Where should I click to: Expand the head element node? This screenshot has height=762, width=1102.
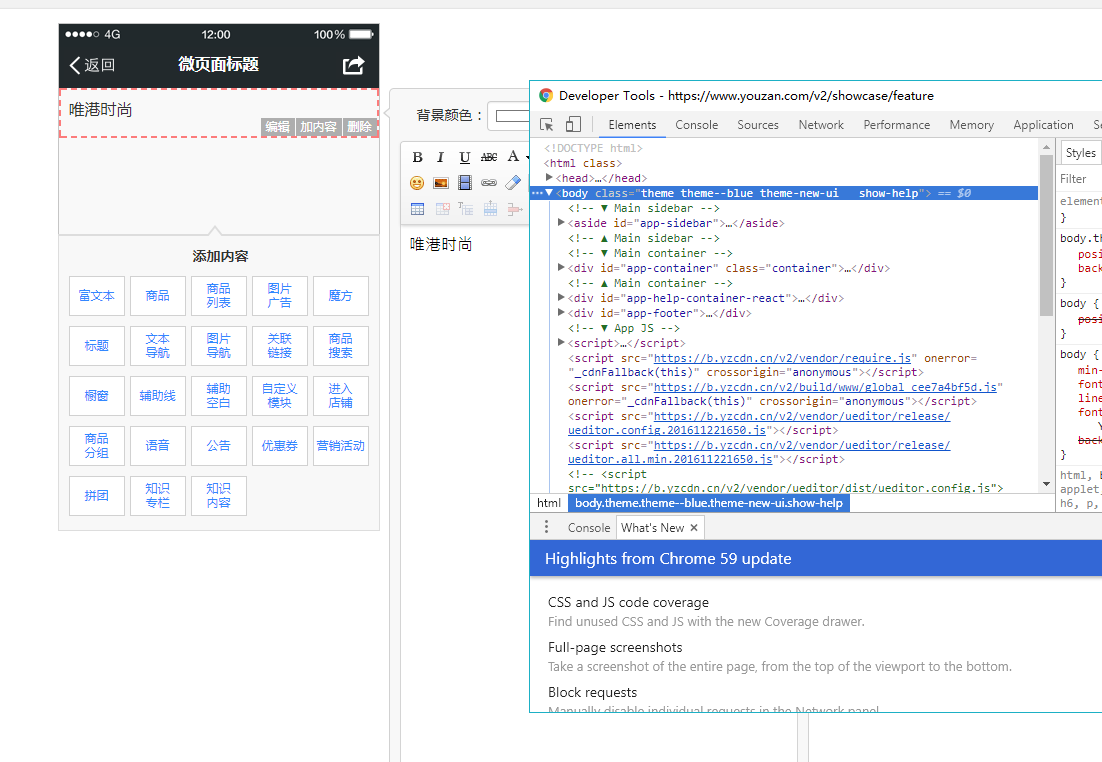point(550,178)
